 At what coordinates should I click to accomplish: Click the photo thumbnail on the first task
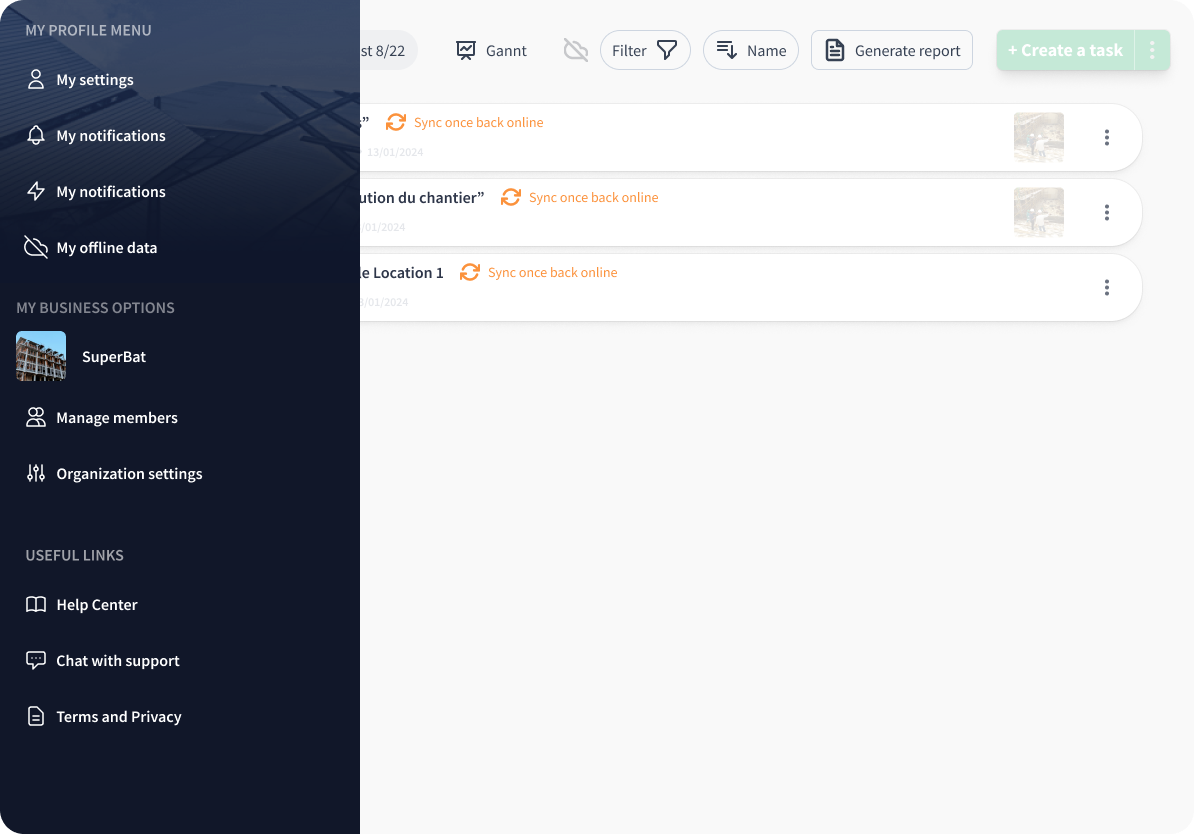coord(1038,137)
